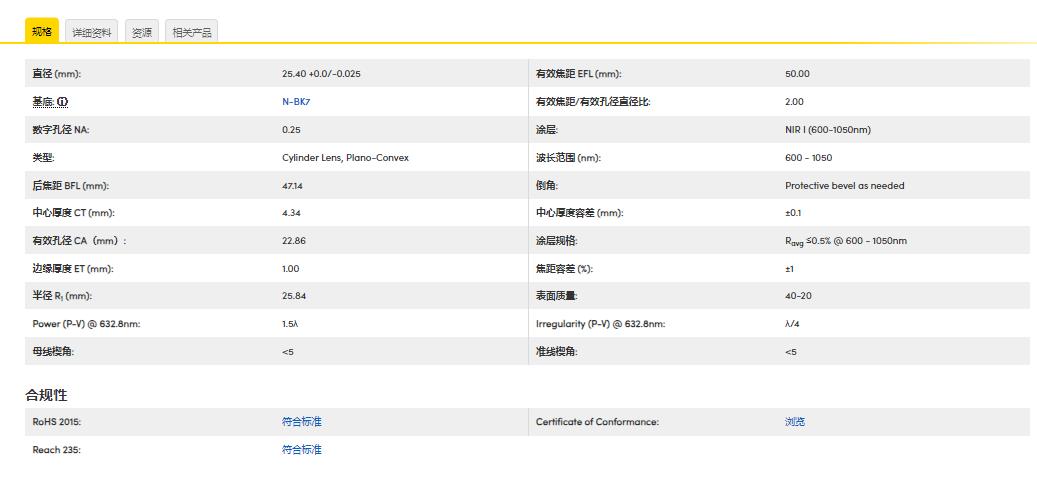Select the ratio value 2.00

pos(794,102)
